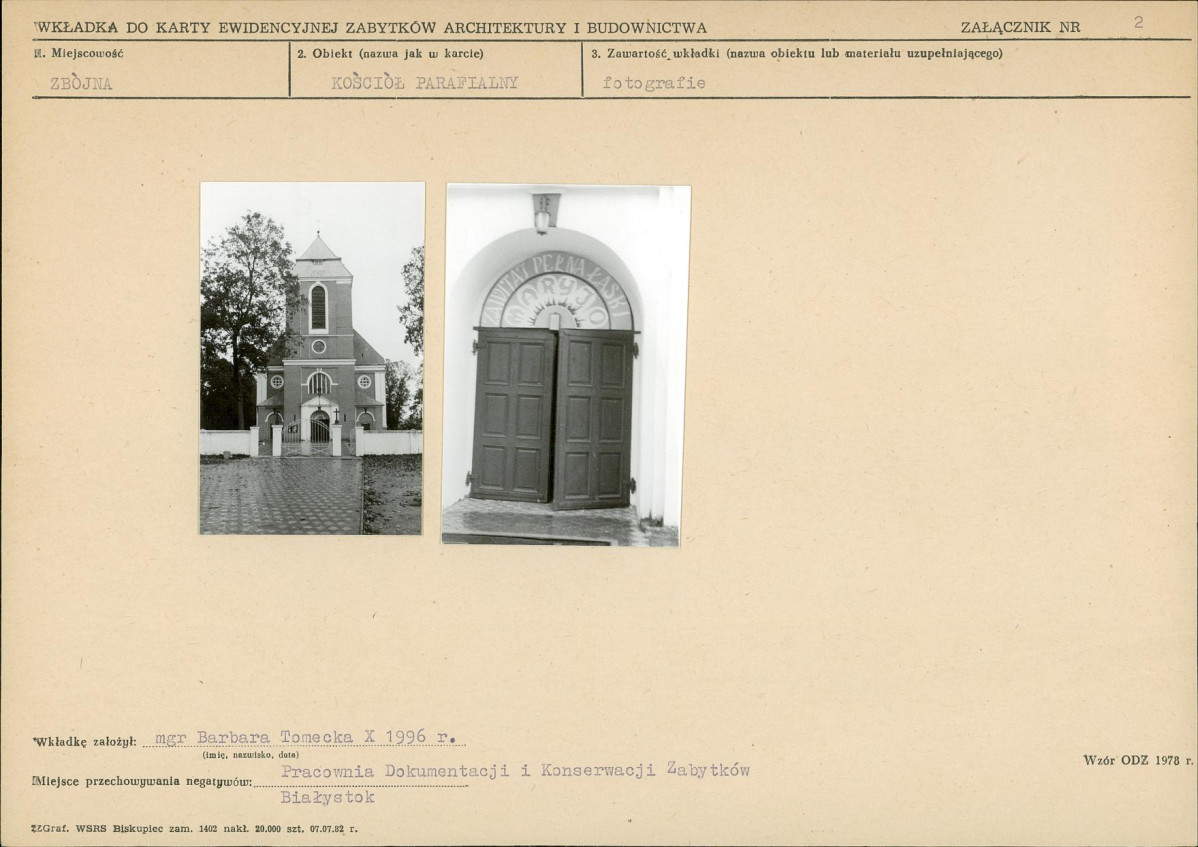This screenshot has width=1198, height=847.
Task: Click the 'fotografie' content entry
Action: pos(654,82)
